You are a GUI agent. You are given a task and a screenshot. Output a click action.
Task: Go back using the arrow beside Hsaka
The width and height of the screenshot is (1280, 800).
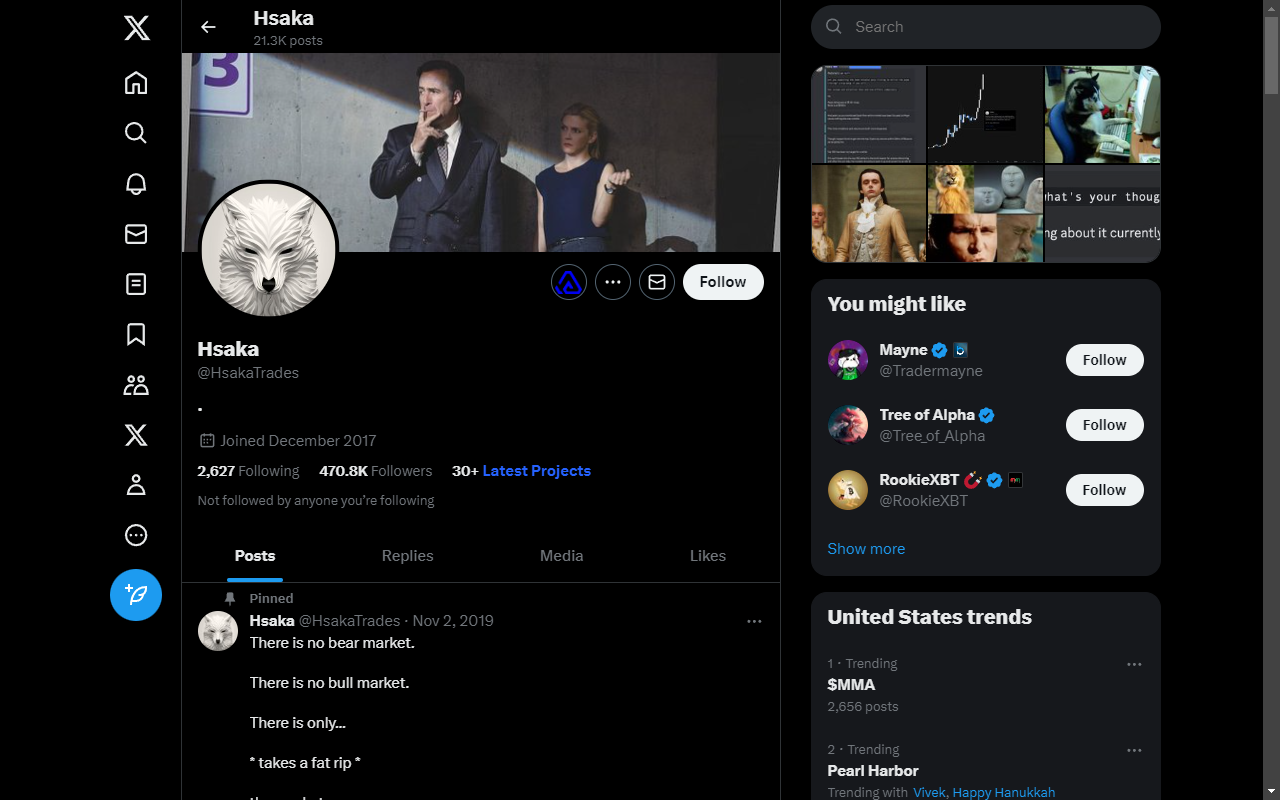tap(208, 27)
